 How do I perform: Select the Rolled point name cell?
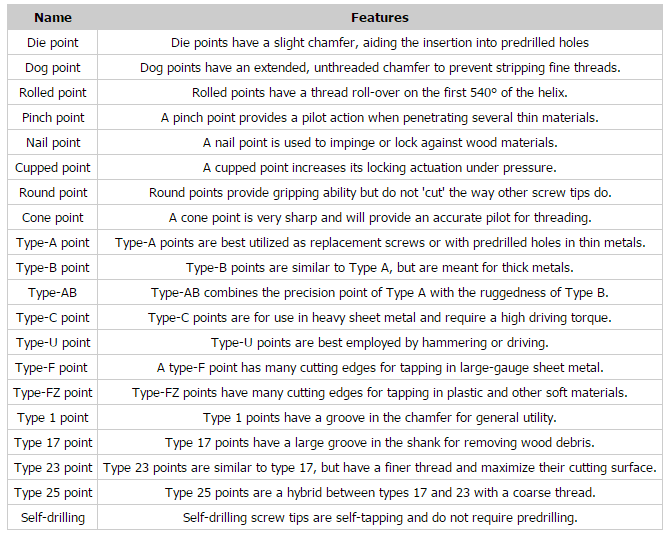tap(52, 93)
